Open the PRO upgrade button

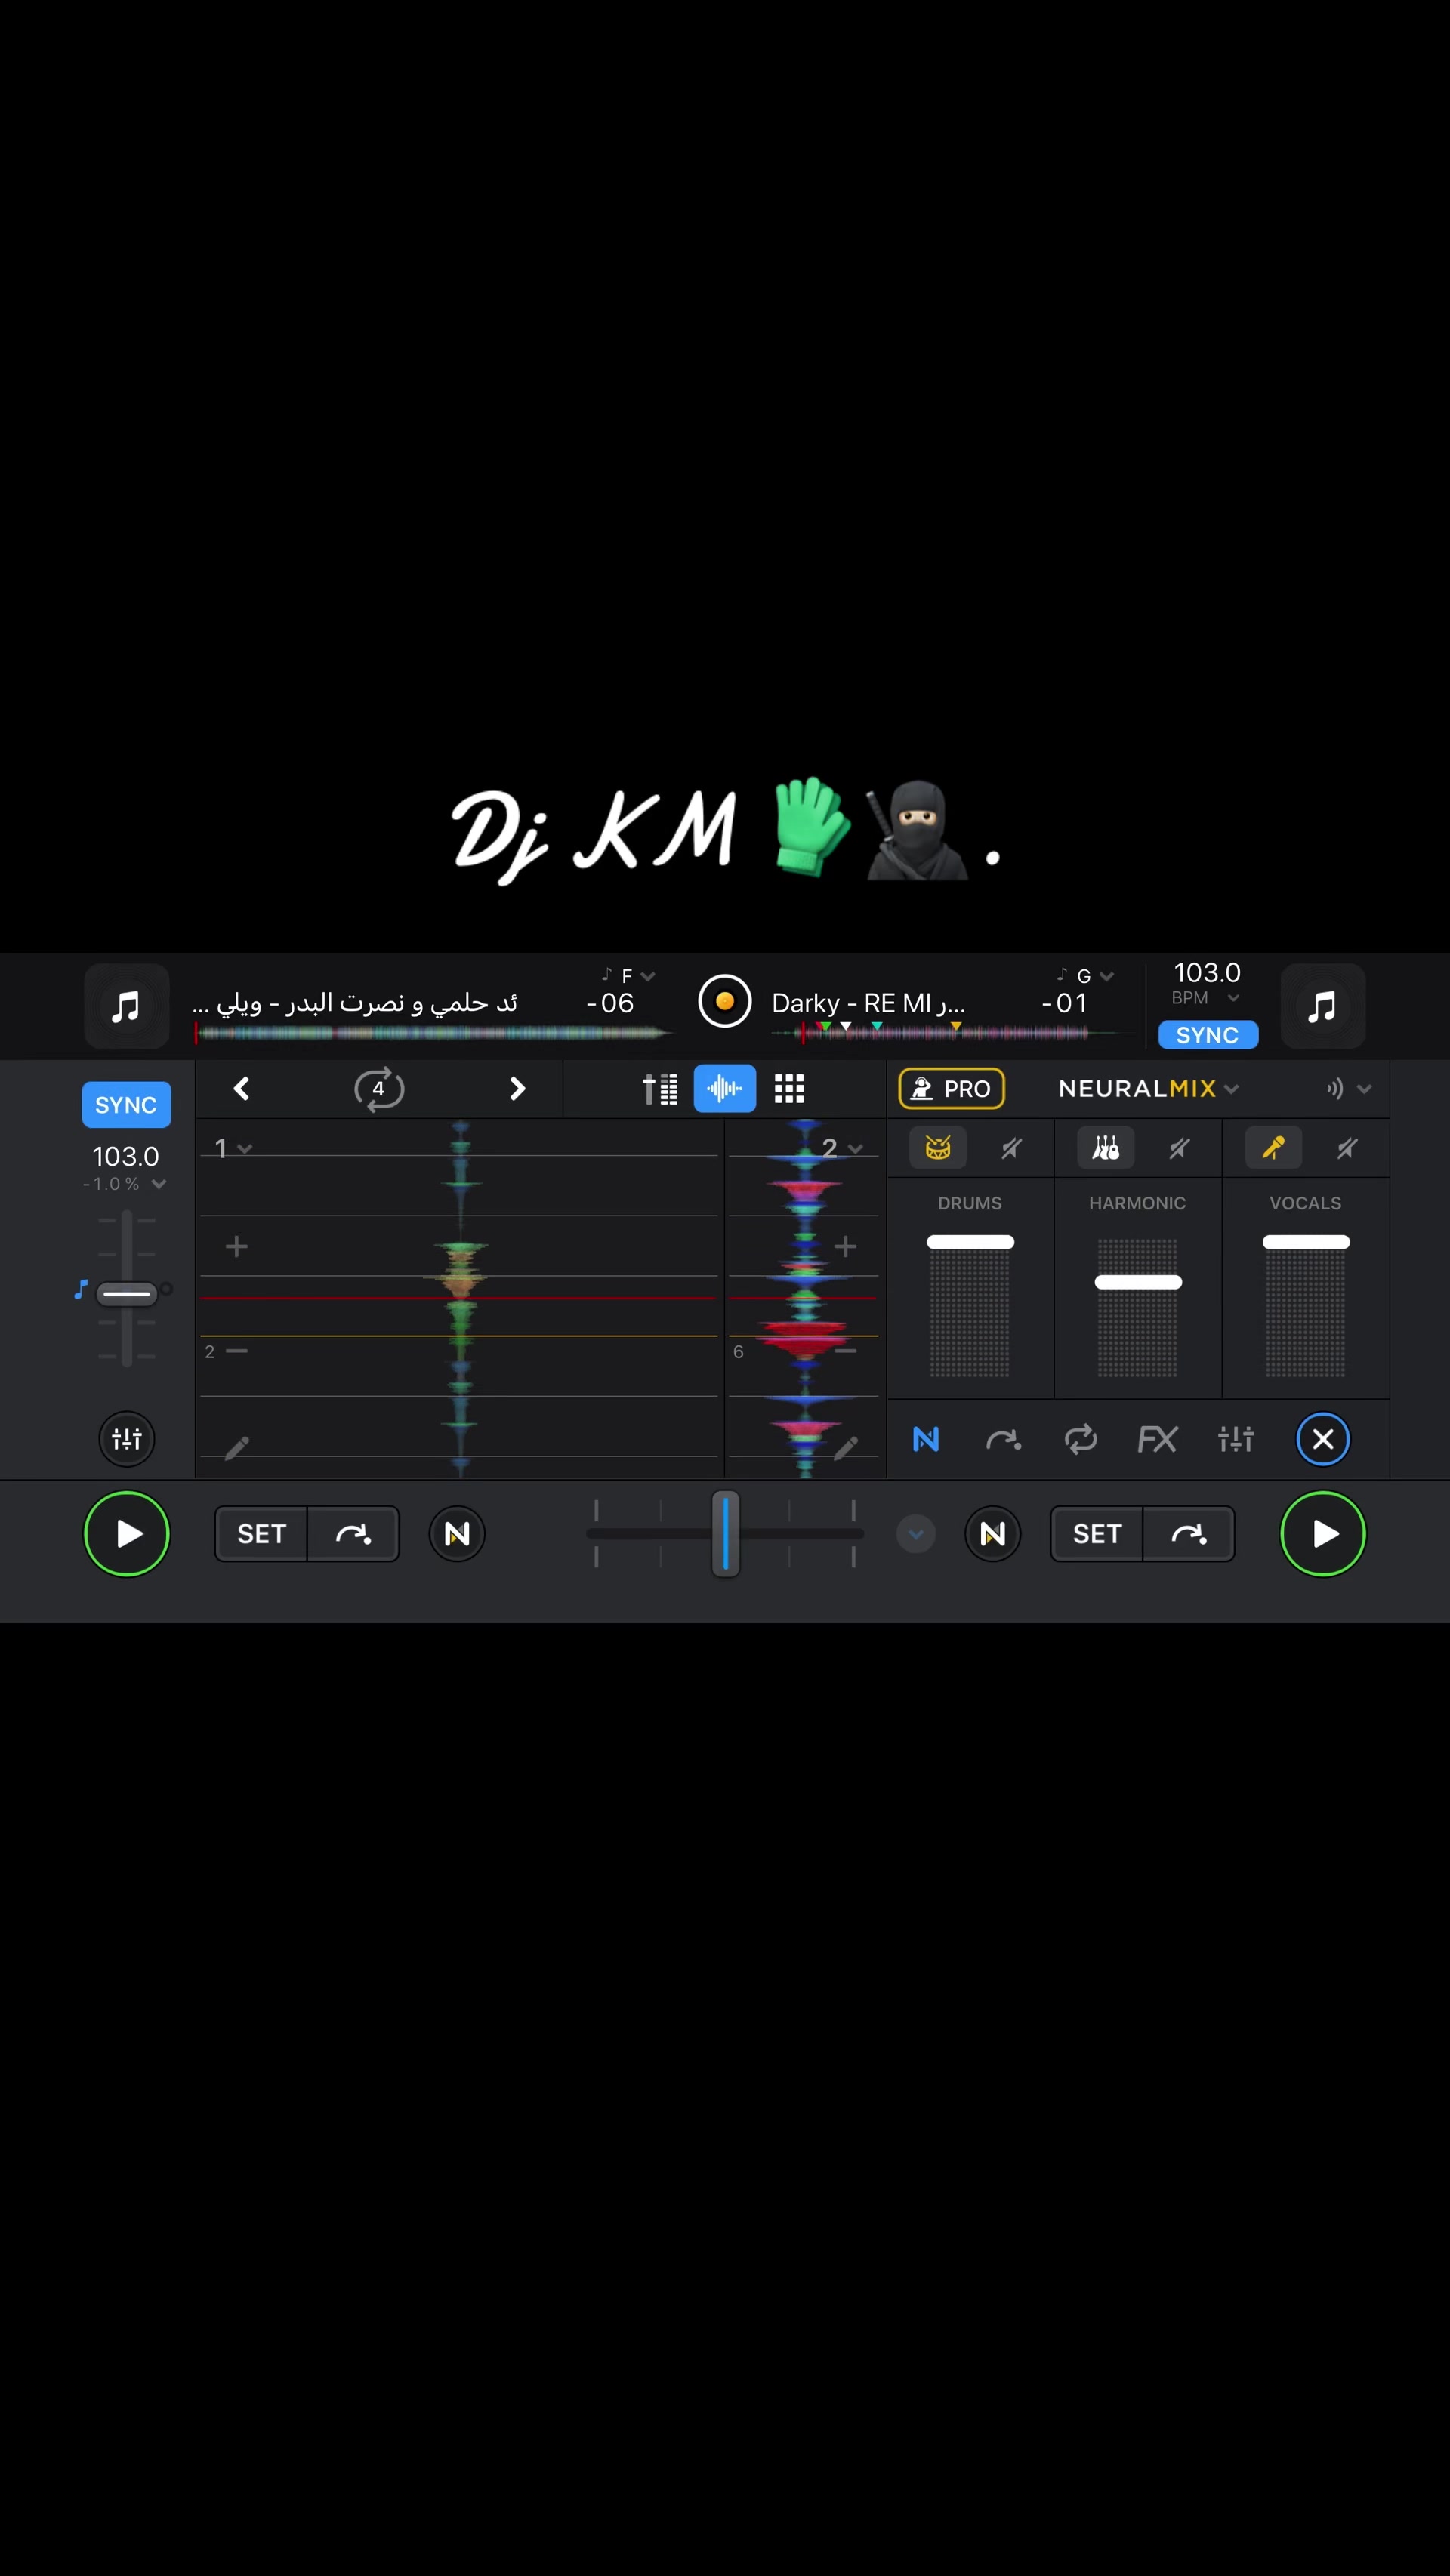951,1088
